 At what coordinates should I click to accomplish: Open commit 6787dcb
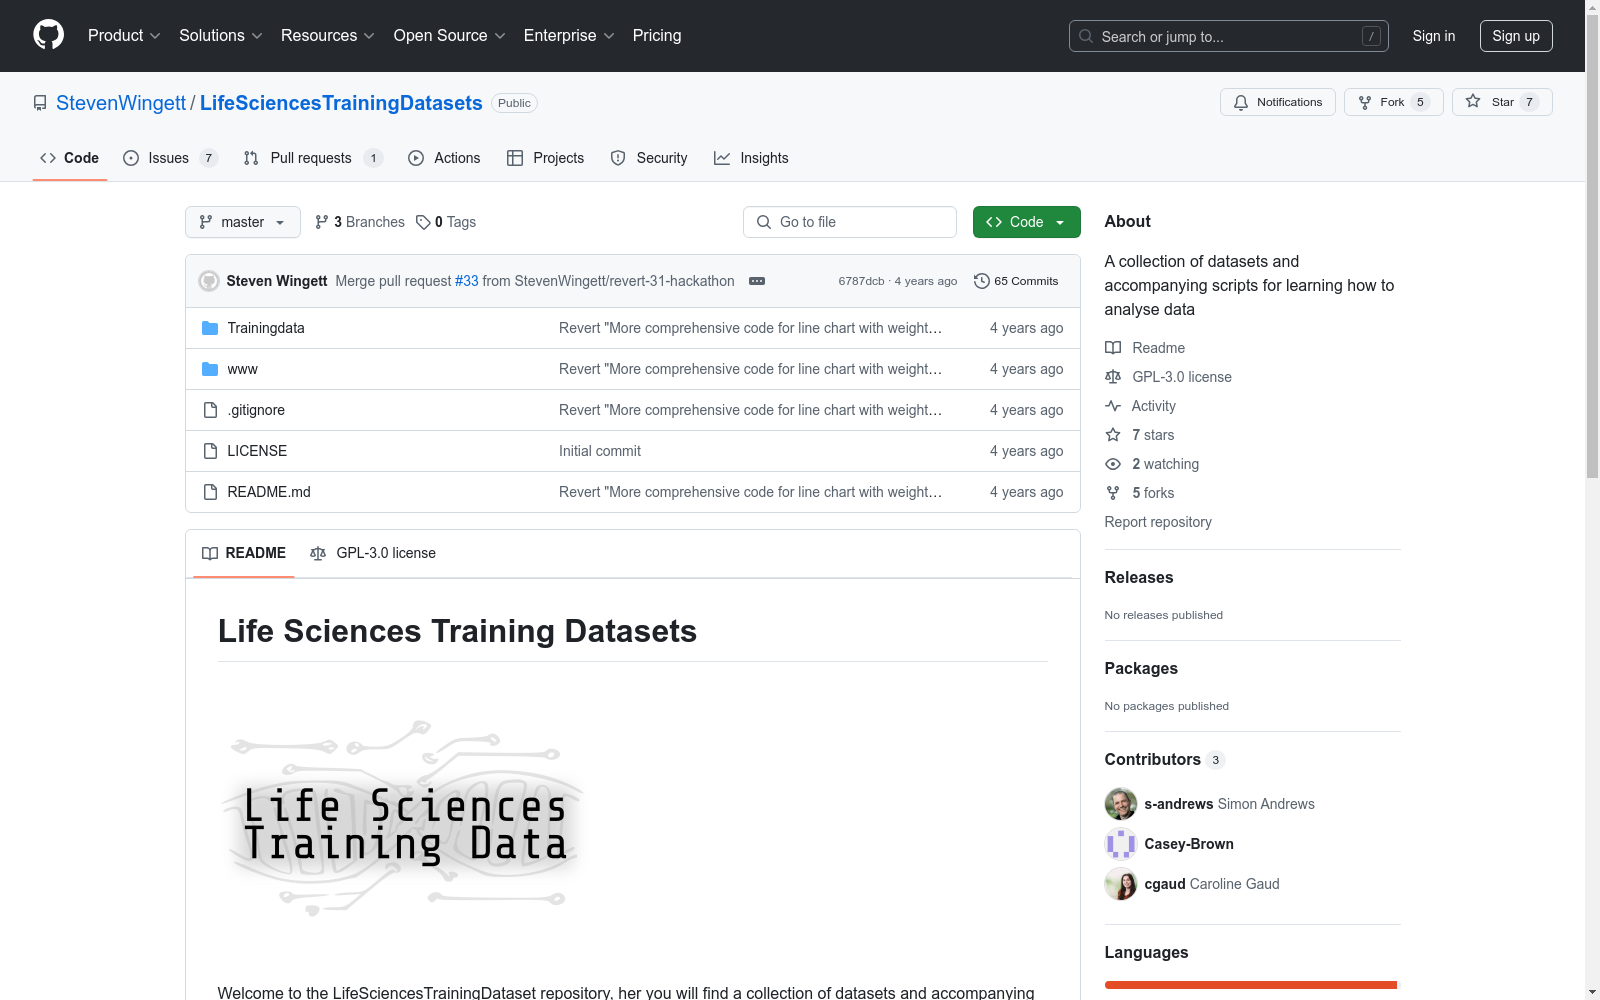[x=861, y=281]
